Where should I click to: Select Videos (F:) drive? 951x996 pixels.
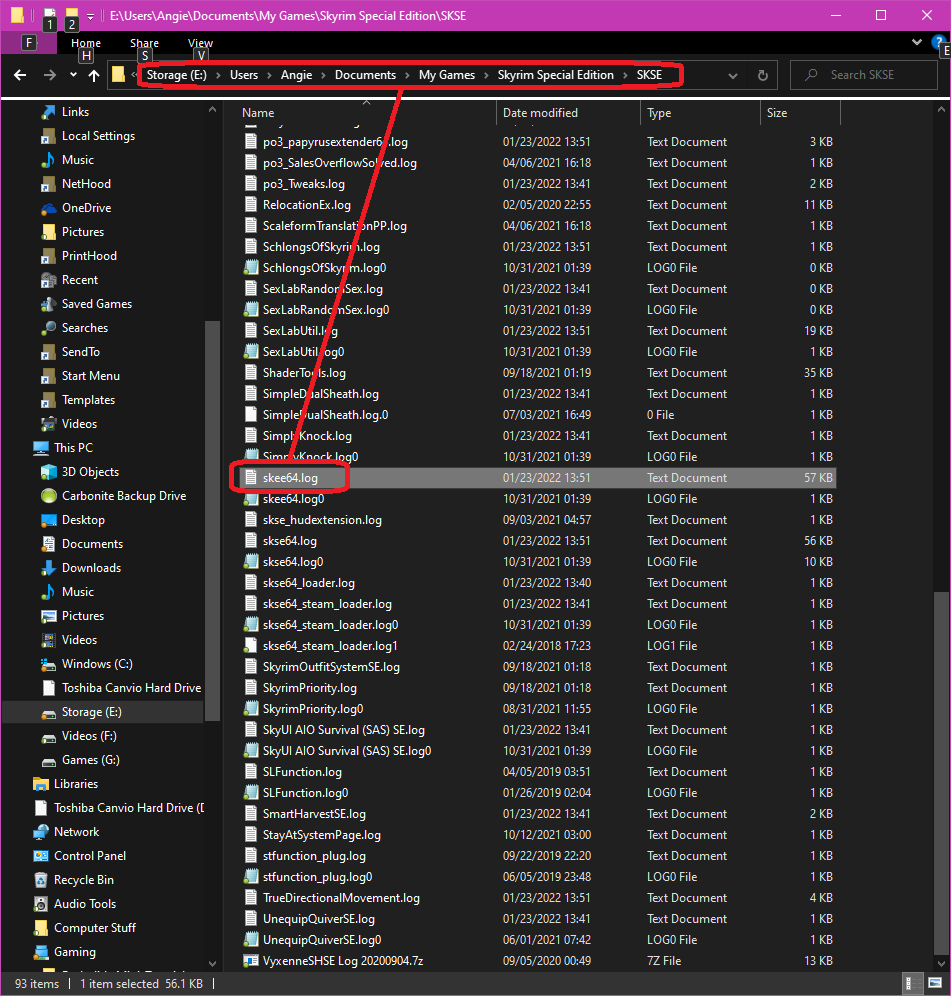(x=89, y=736)
